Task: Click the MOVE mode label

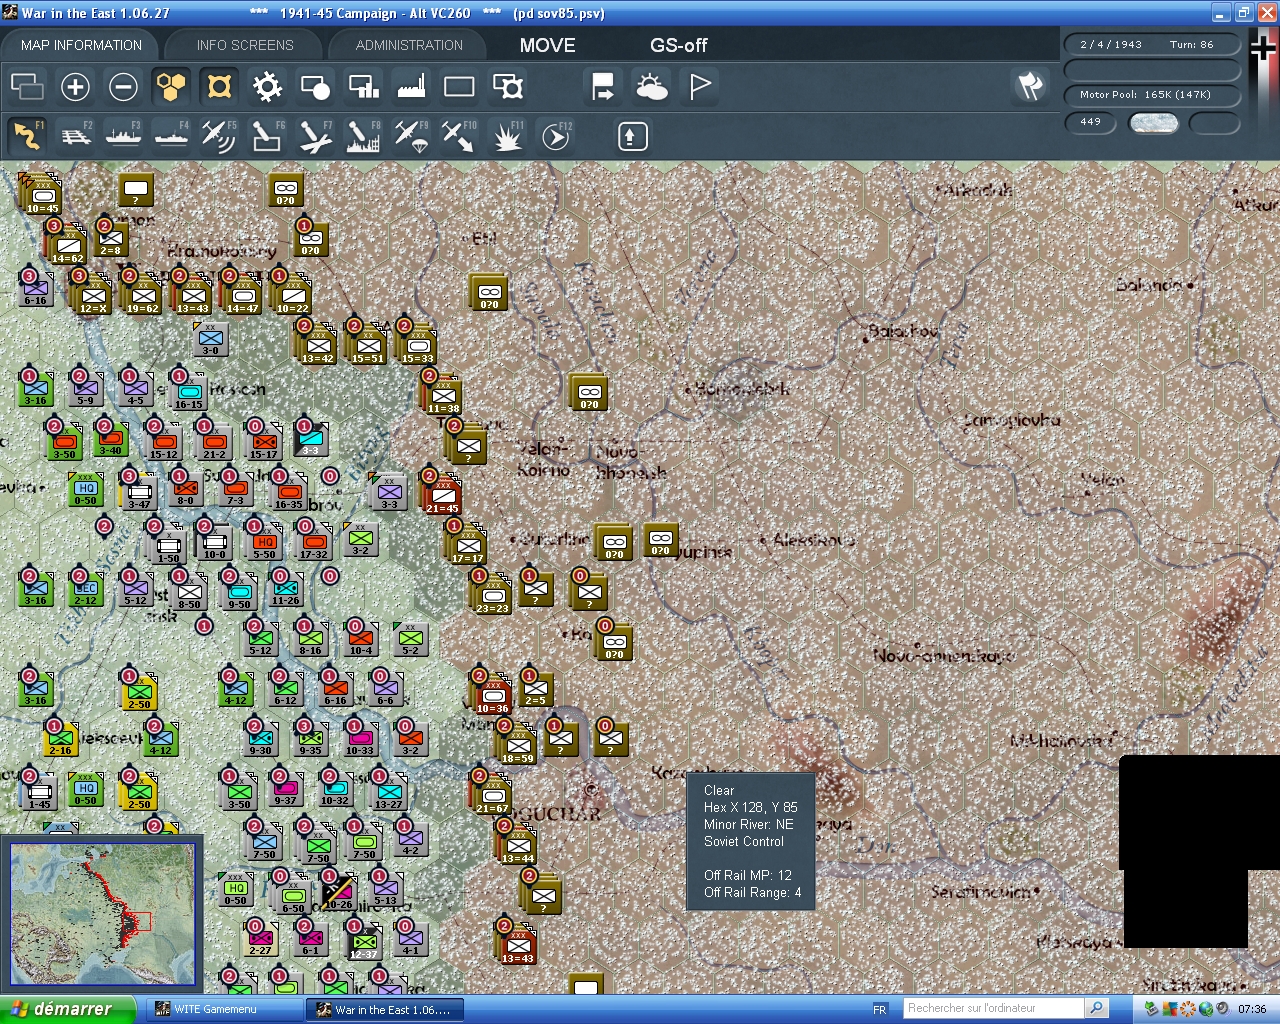Action: pos(548,45)
